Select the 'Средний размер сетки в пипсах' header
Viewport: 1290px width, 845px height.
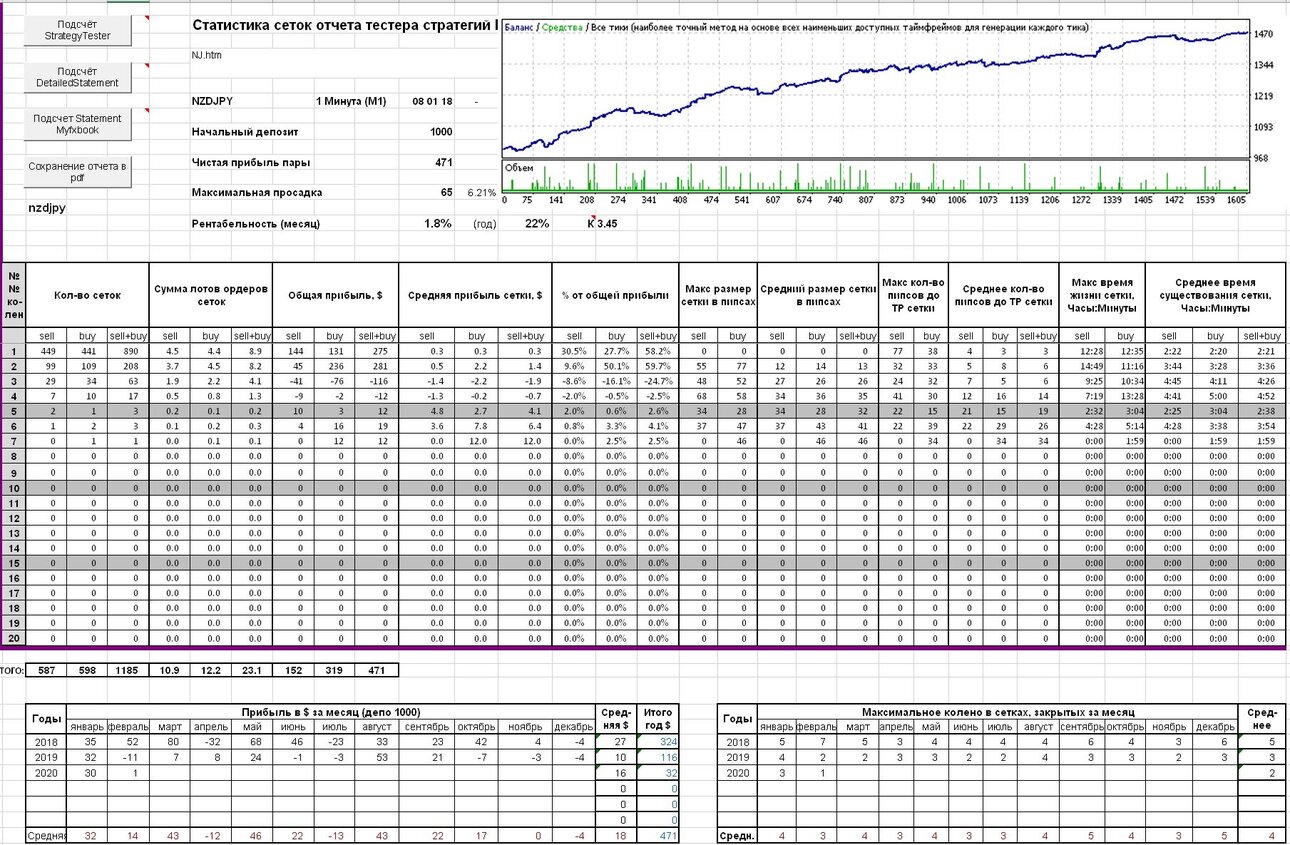coord(817,295)
